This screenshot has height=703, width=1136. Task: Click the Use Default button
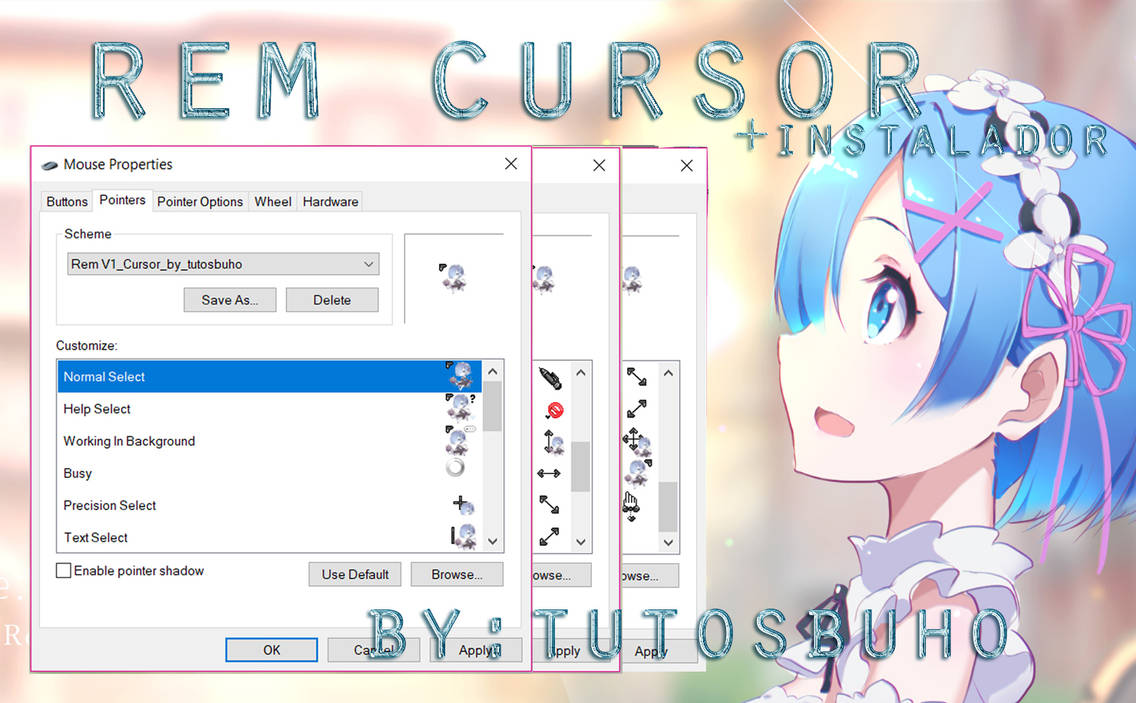tap(355, 574)
